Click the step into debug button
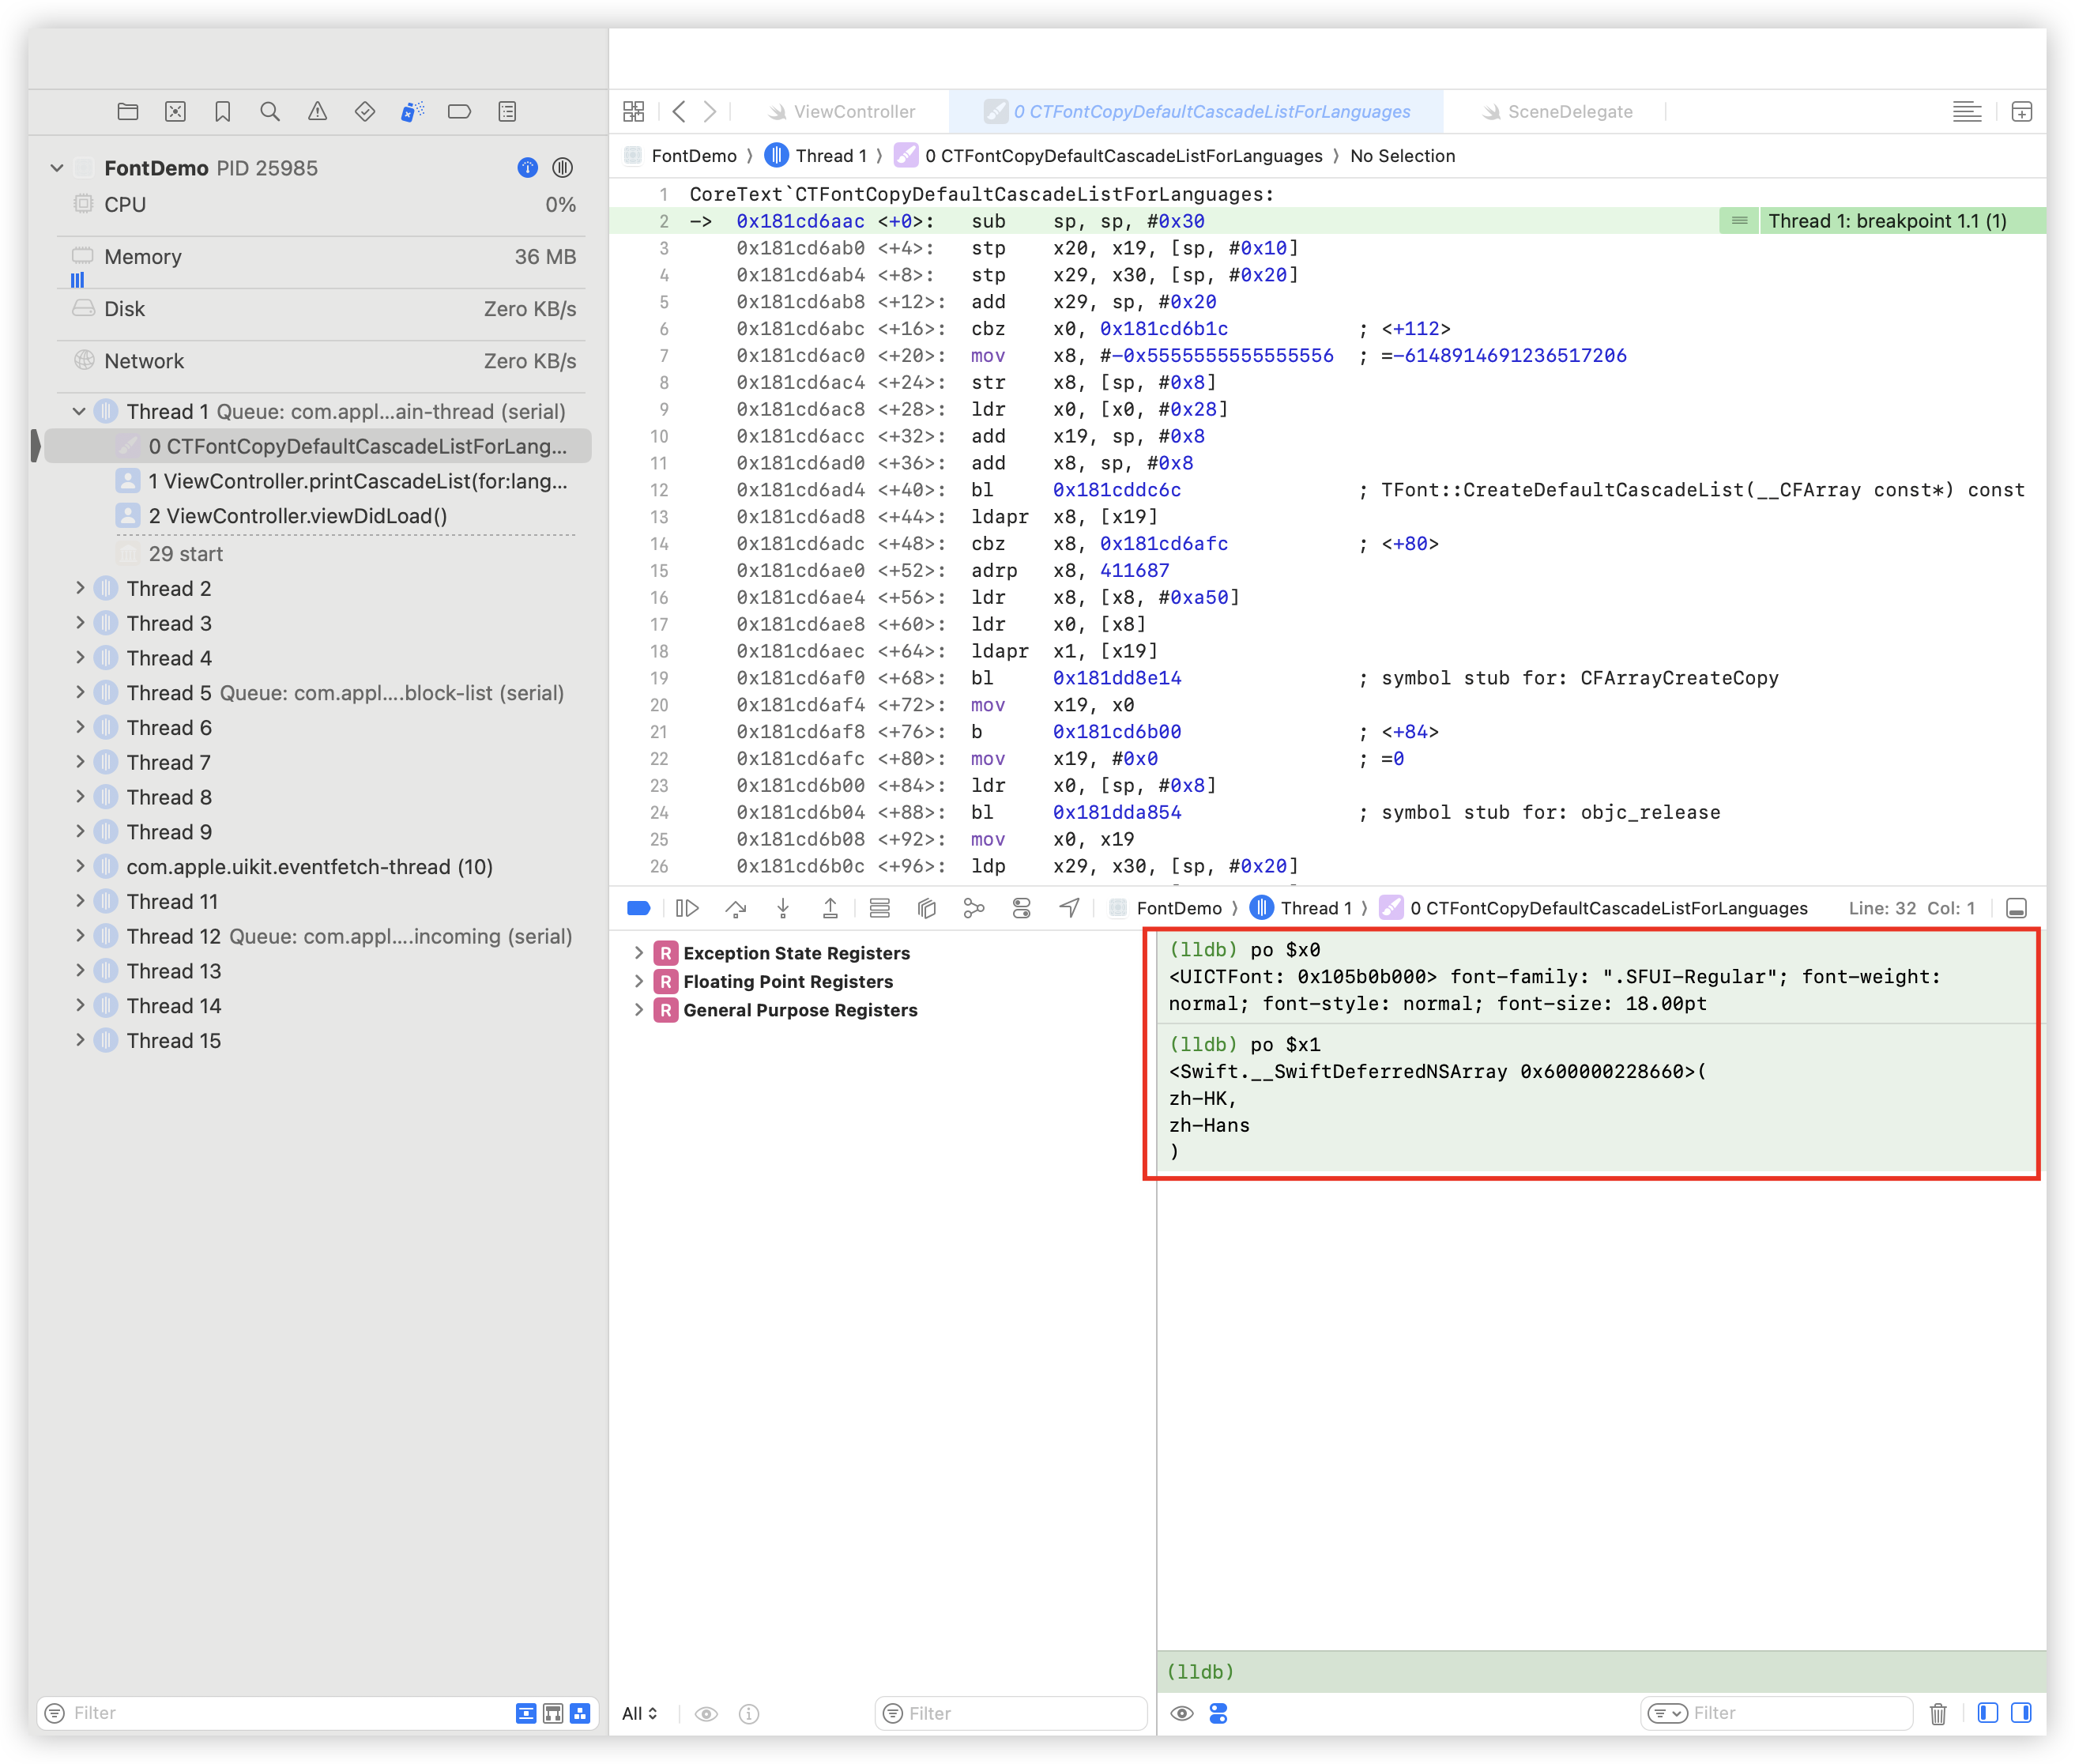The width and height of the screenshot is (2075, 1764). [783, 908]
